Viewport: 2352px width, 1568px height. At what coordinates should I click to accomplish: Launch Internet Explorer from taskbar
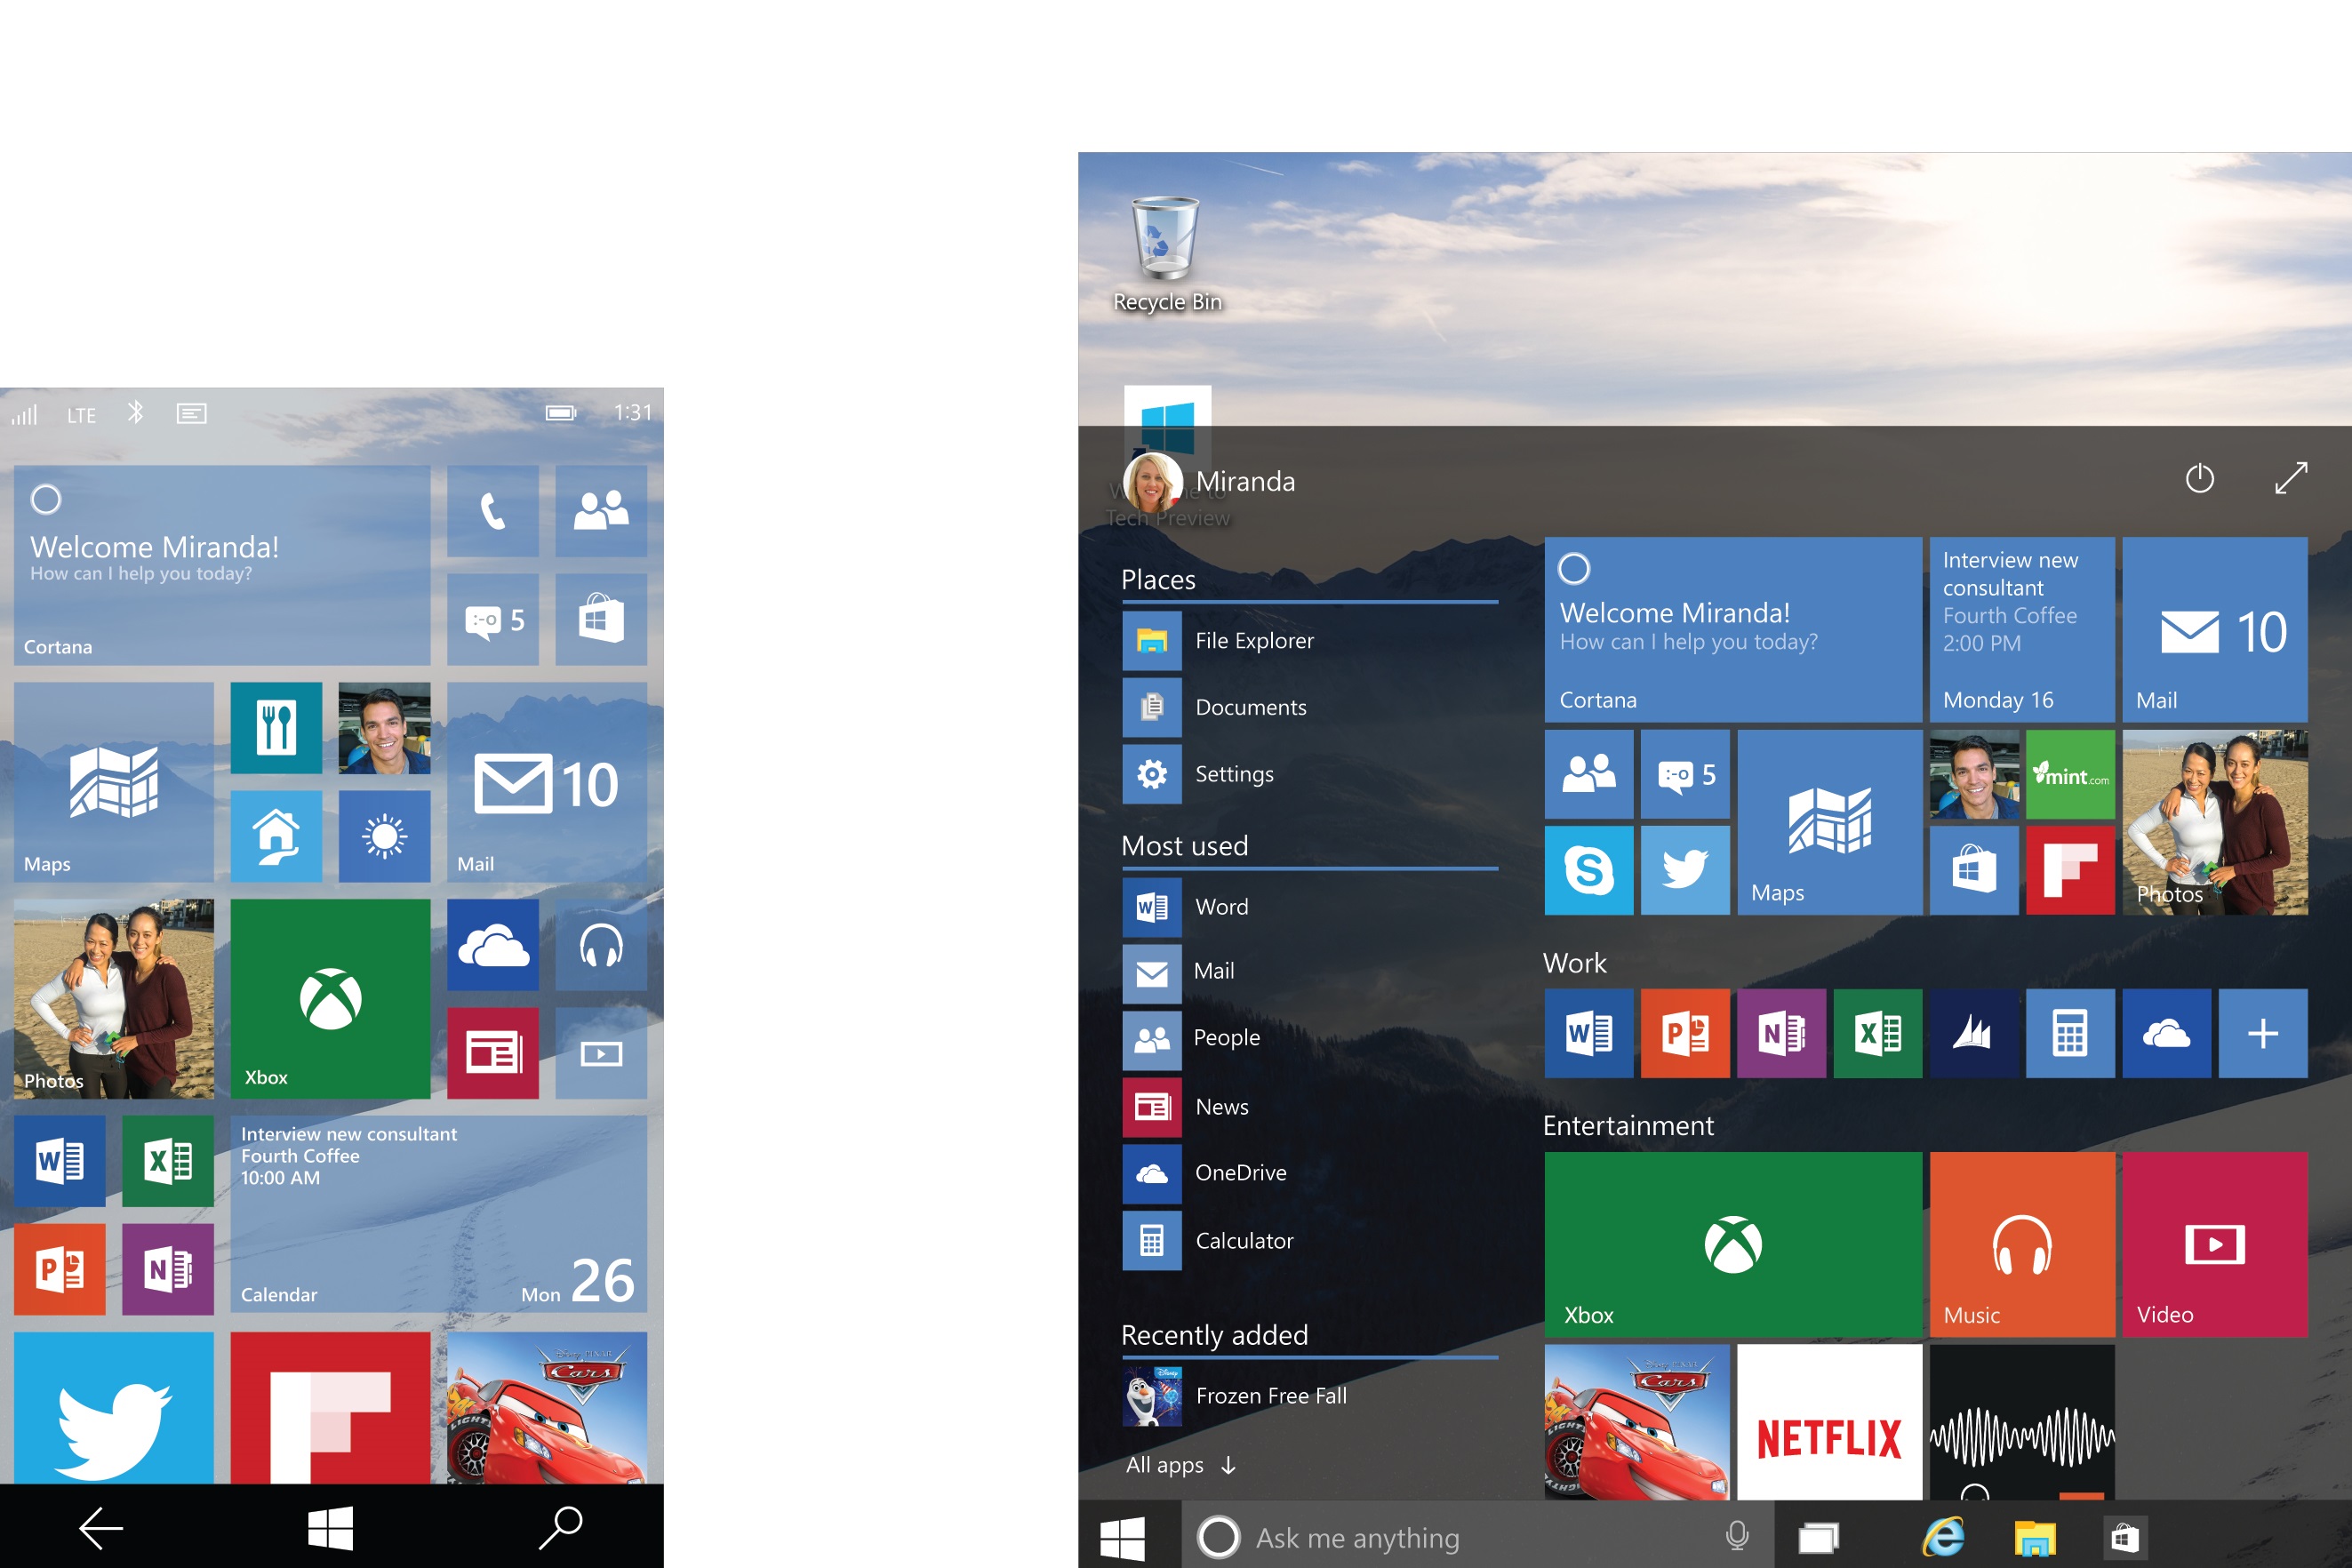click(x=1943, y=1537)
